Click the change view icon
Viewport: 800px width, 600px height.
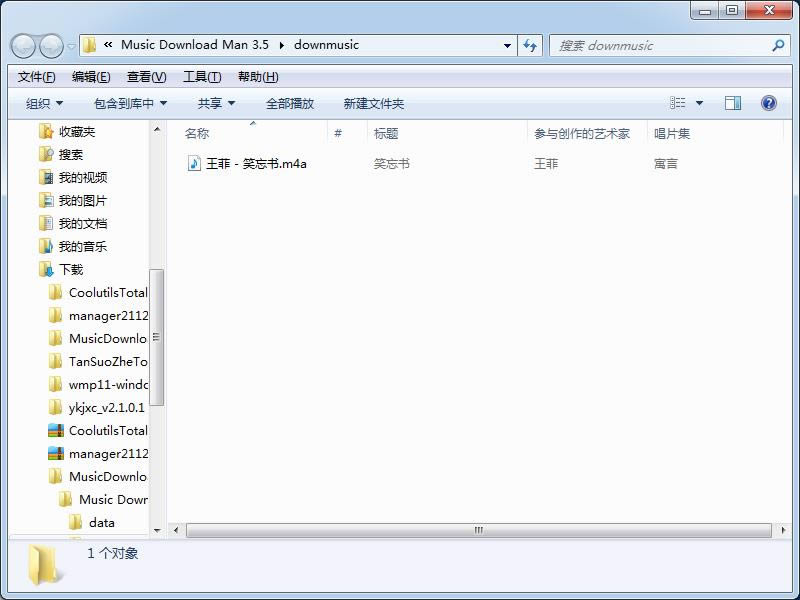point(678,103)
